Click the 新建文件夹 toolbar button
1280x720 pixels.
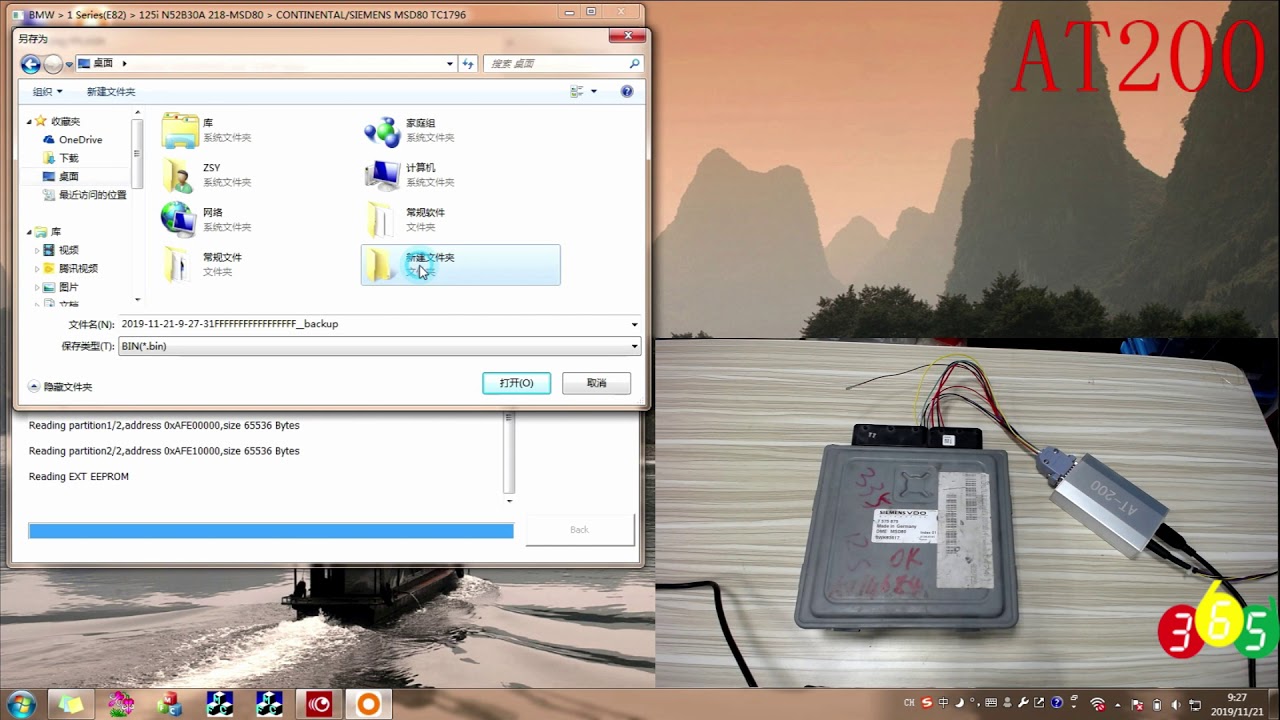point(111,91)
